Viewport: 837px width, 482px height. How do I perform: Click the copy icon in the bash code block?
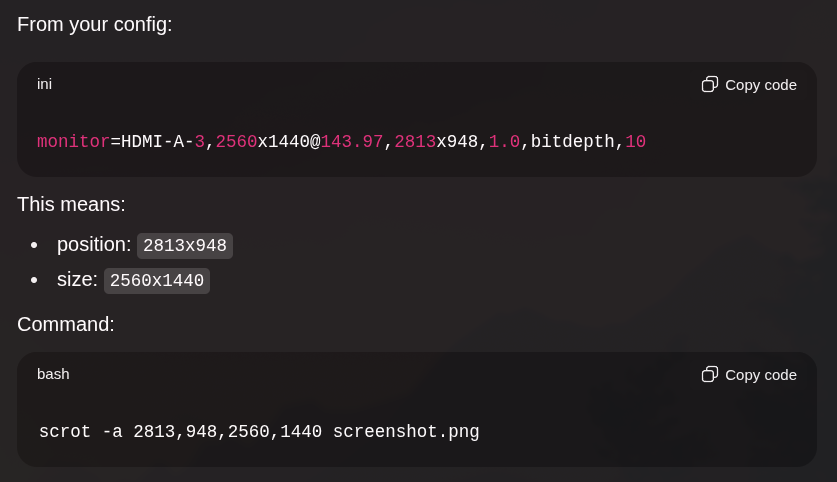[x=709, y=374]
